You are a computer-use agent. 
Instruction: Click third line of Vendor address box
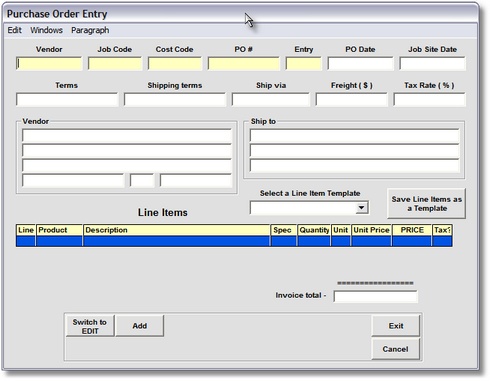(127, 166)
